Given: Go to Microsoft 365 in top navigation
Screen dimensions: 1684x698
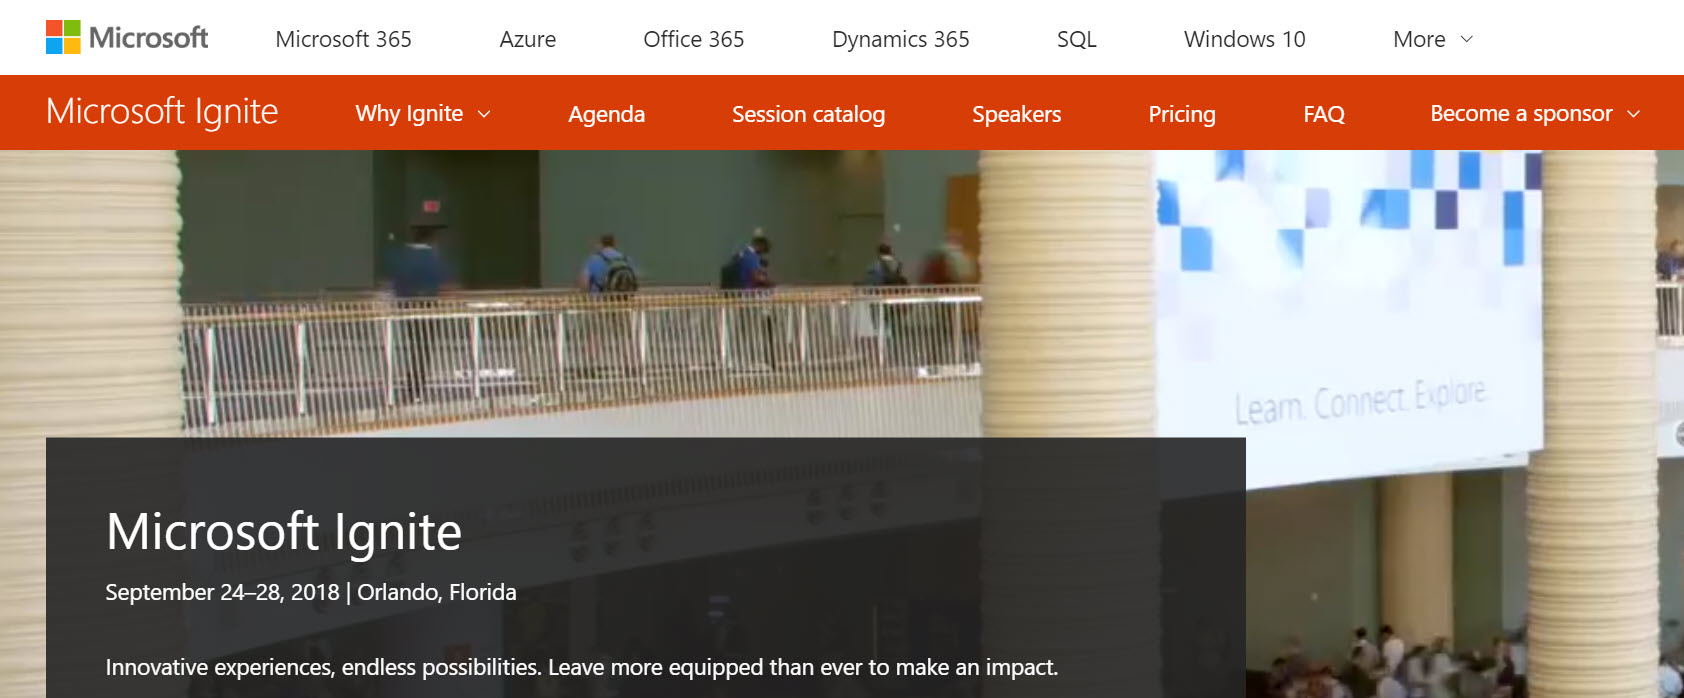Looking at the screenshot, I should click(x=343, y=40).
